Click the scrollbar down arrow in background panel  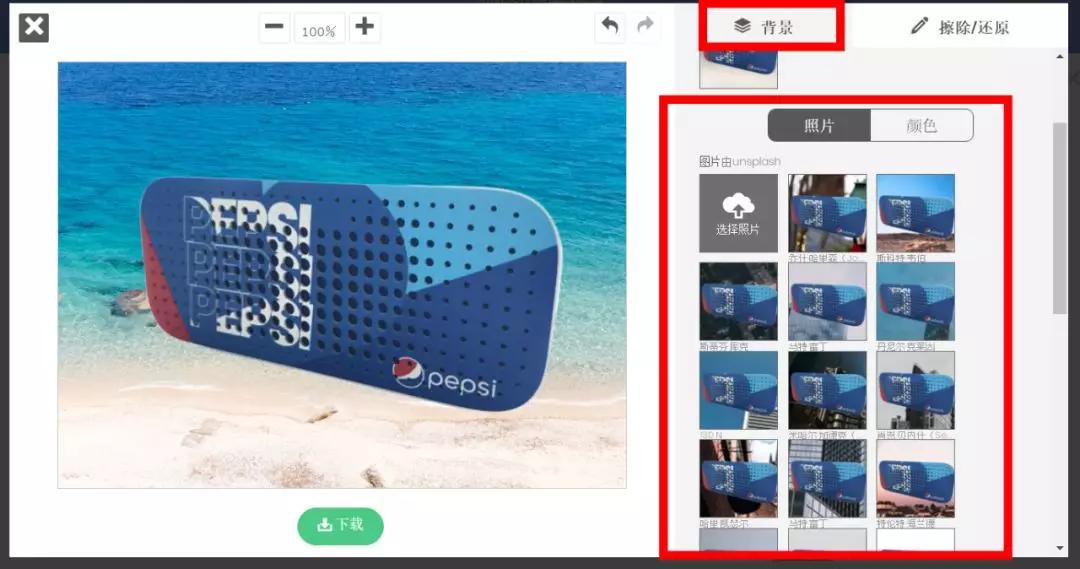1059,548
